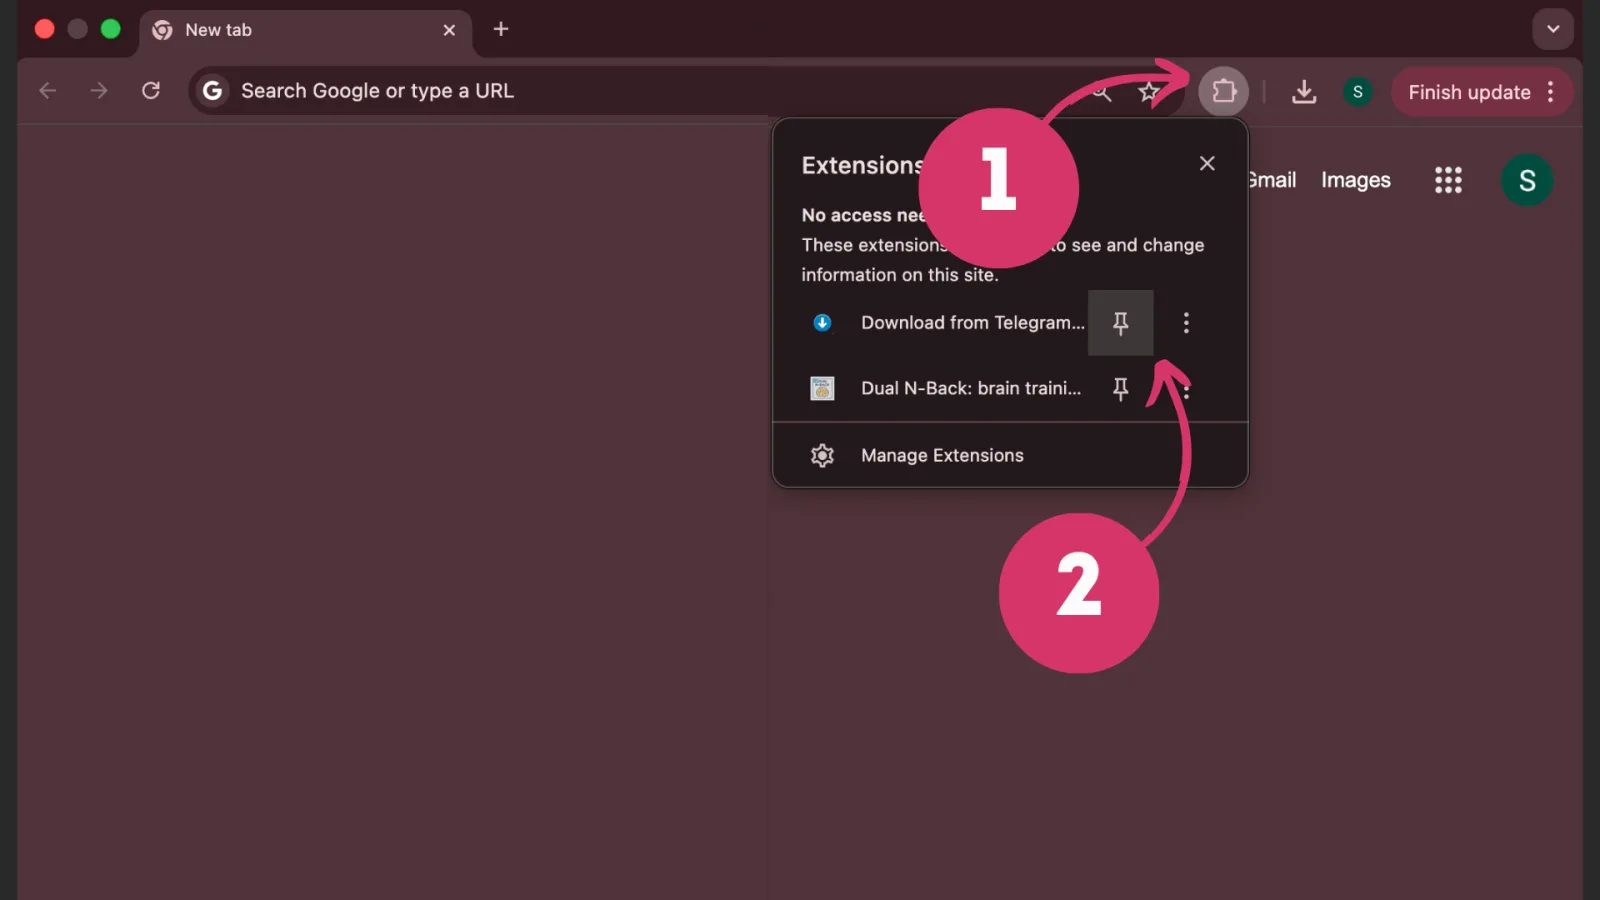
Task: Close the Extensions popup
Action: (x=1207, y=163)
